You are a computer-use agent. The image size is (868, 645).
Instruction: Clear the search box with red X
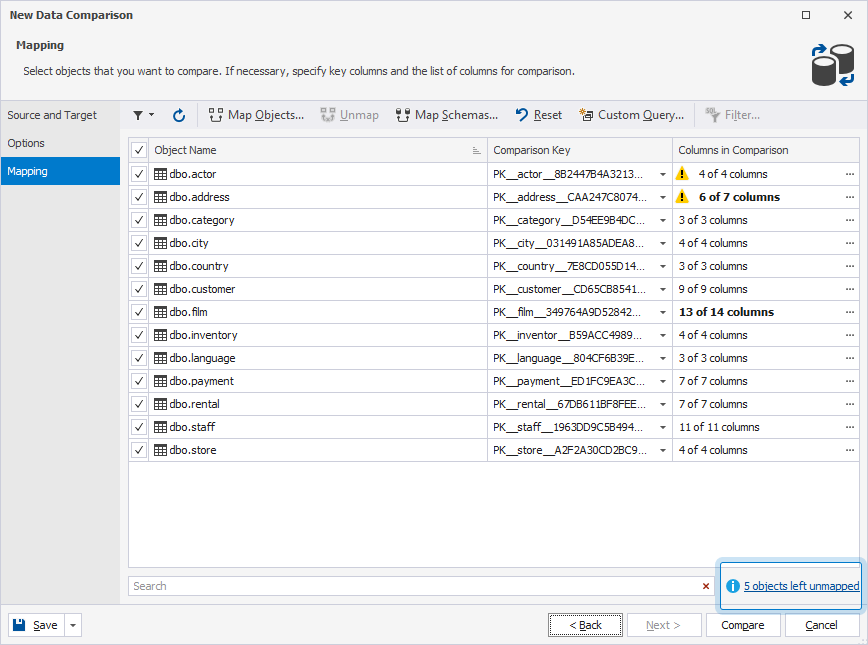click(706, 586)
